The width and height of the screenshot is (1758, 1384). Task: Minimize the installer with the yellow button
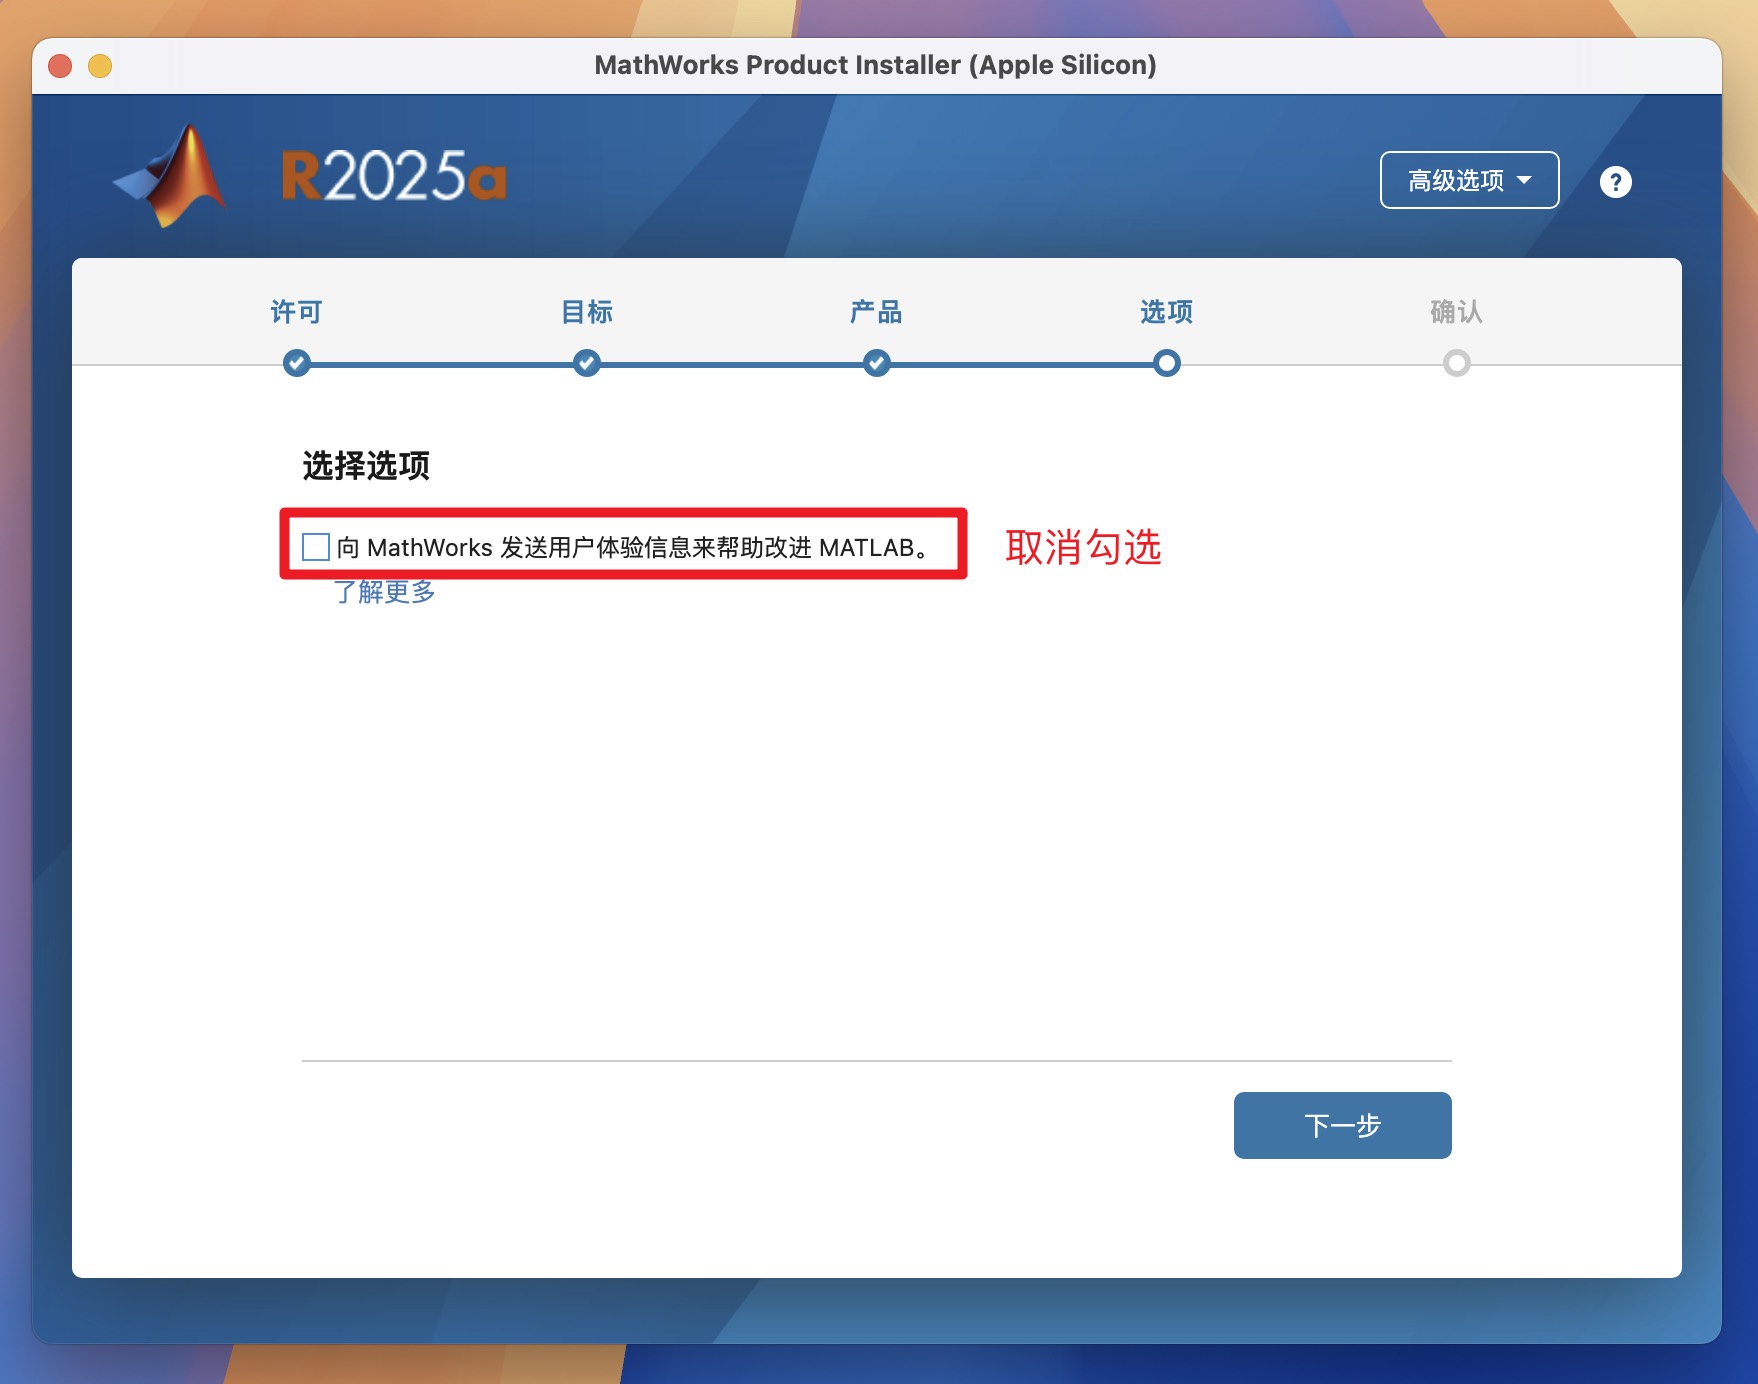100,66
